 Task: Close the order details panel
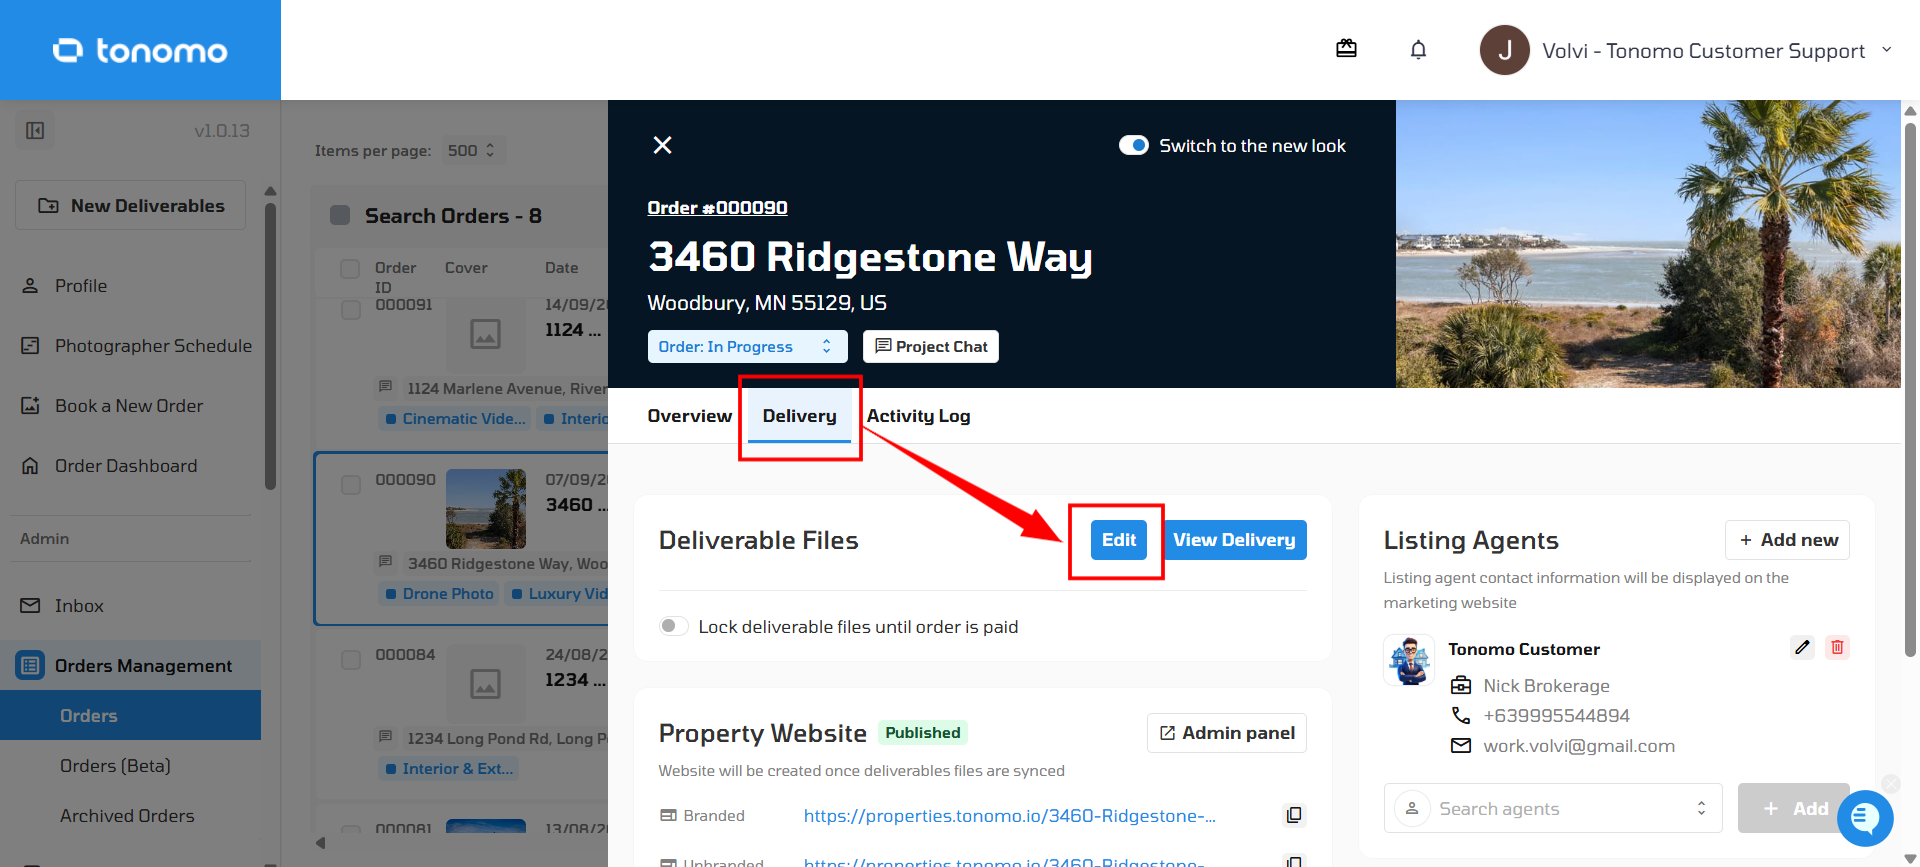662,145
